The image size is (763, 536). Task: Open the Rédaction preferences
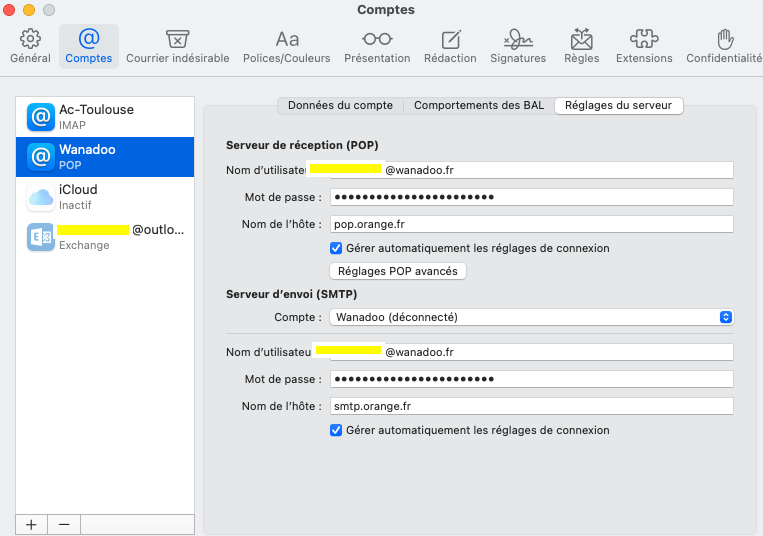pyautogui.click(x=450, y=46)
